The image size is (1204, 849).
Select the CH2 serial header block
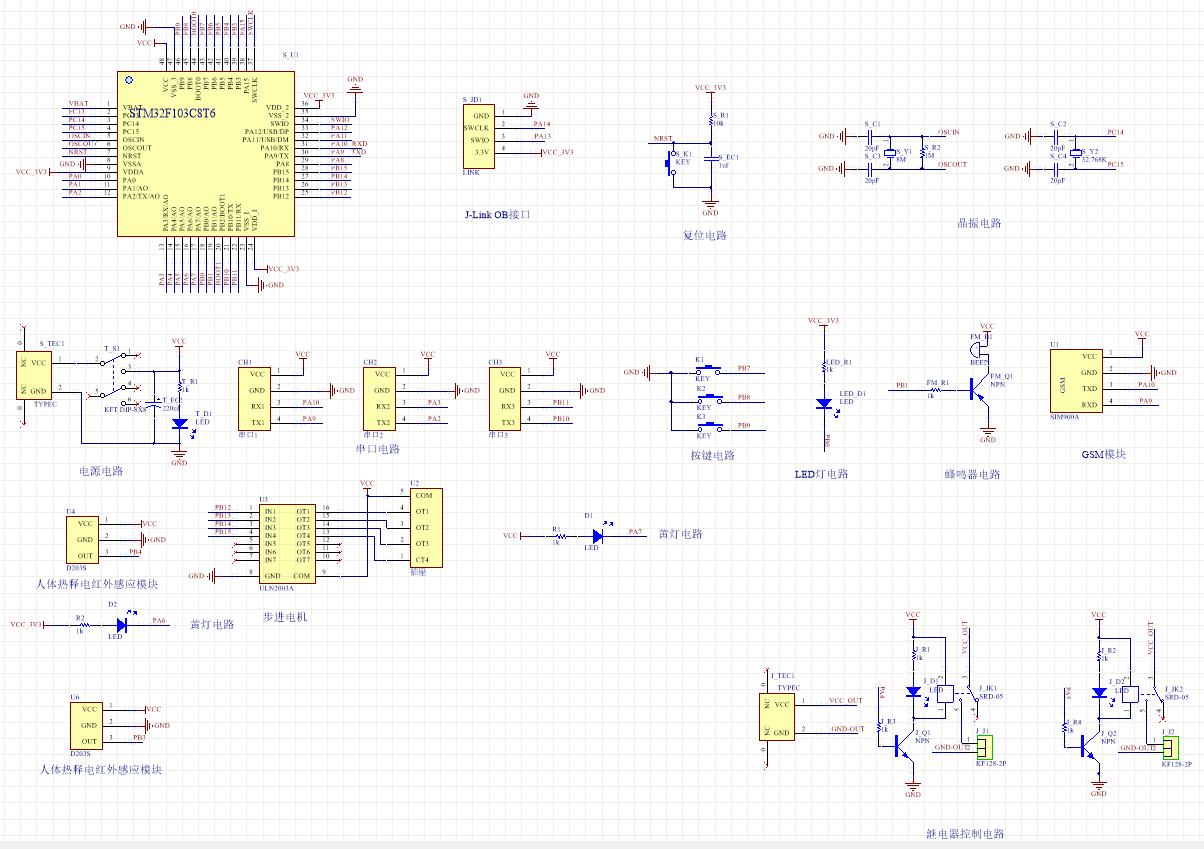(378, 398)
